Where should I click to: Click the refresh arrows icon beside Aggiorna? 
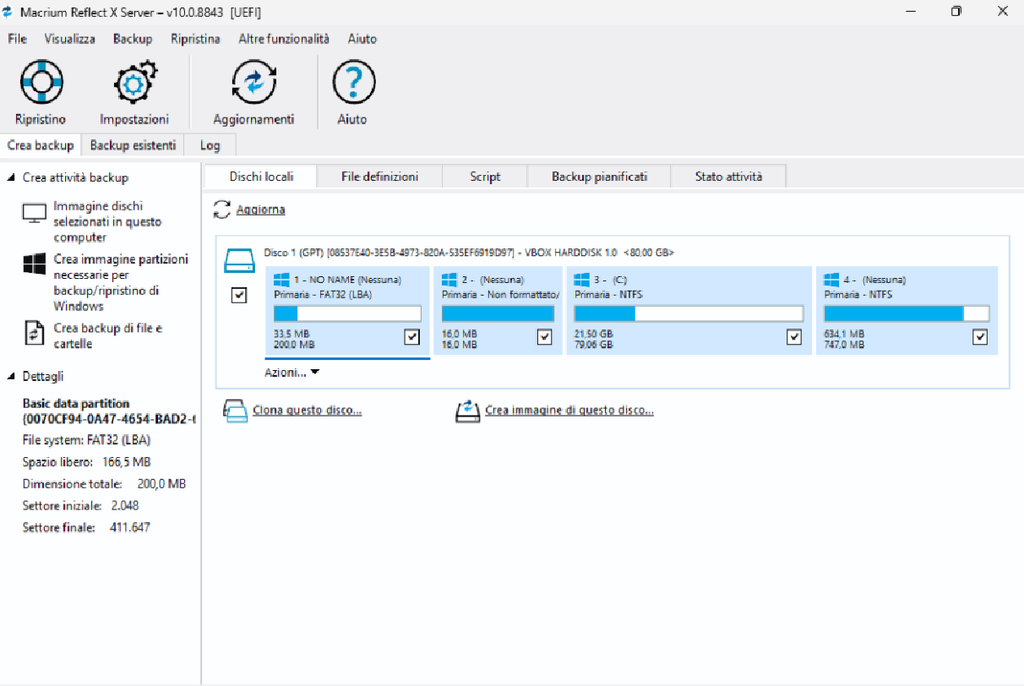click(222, 209)
